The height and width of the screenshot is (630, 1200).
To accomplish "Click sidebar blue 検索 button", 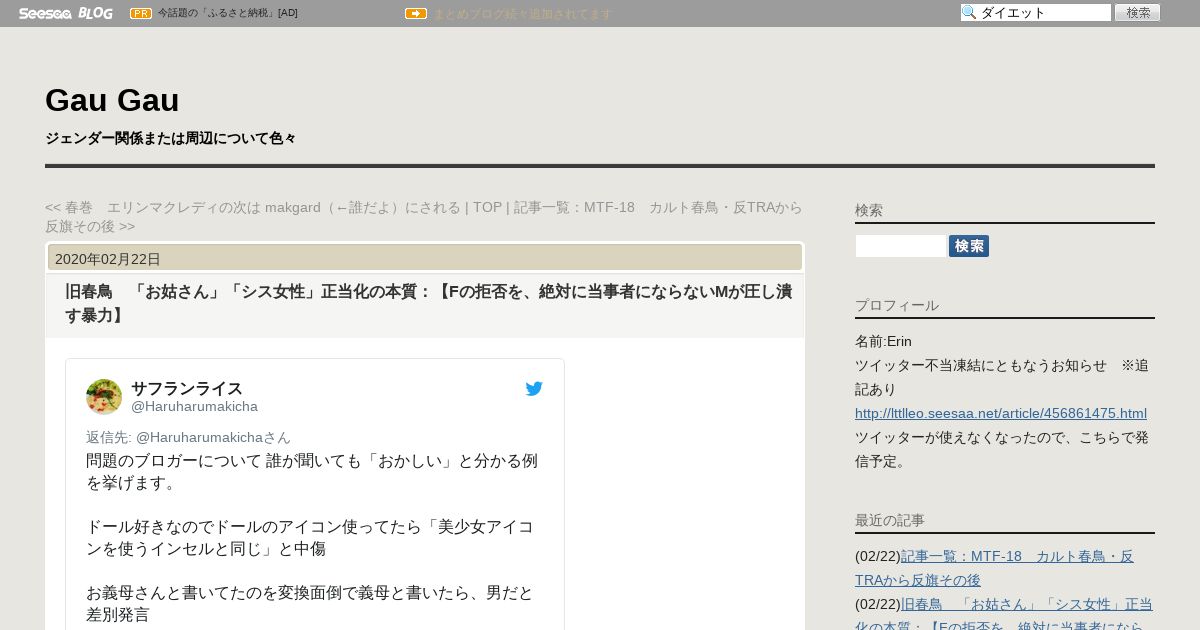I will tap(969, 246).
